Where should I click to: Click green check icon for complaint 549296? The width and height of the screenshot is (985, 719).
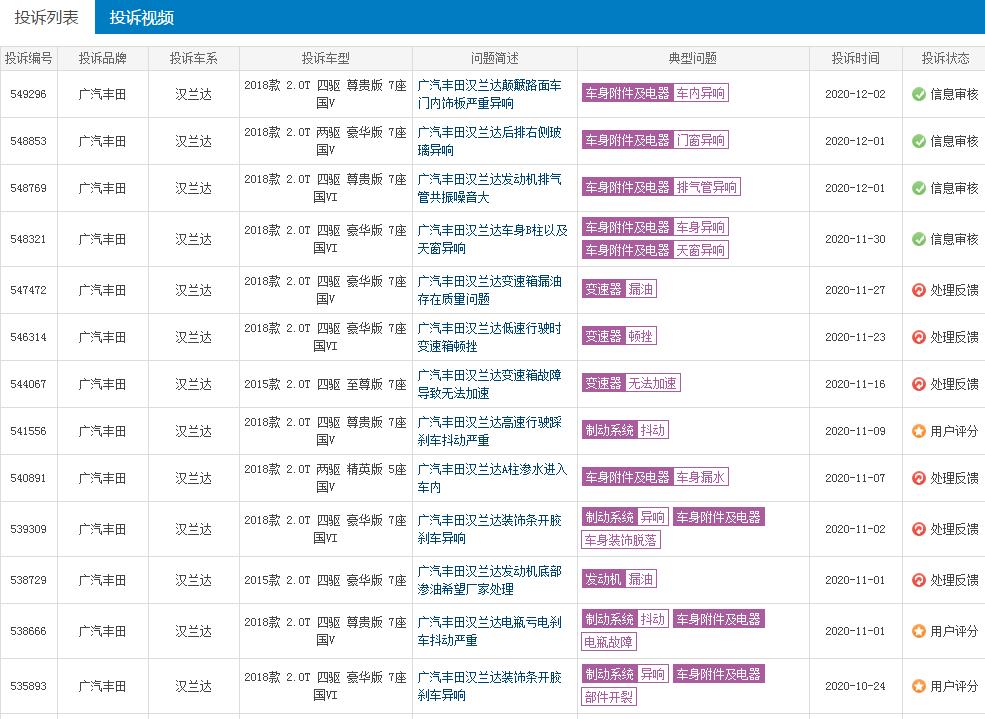918,94
